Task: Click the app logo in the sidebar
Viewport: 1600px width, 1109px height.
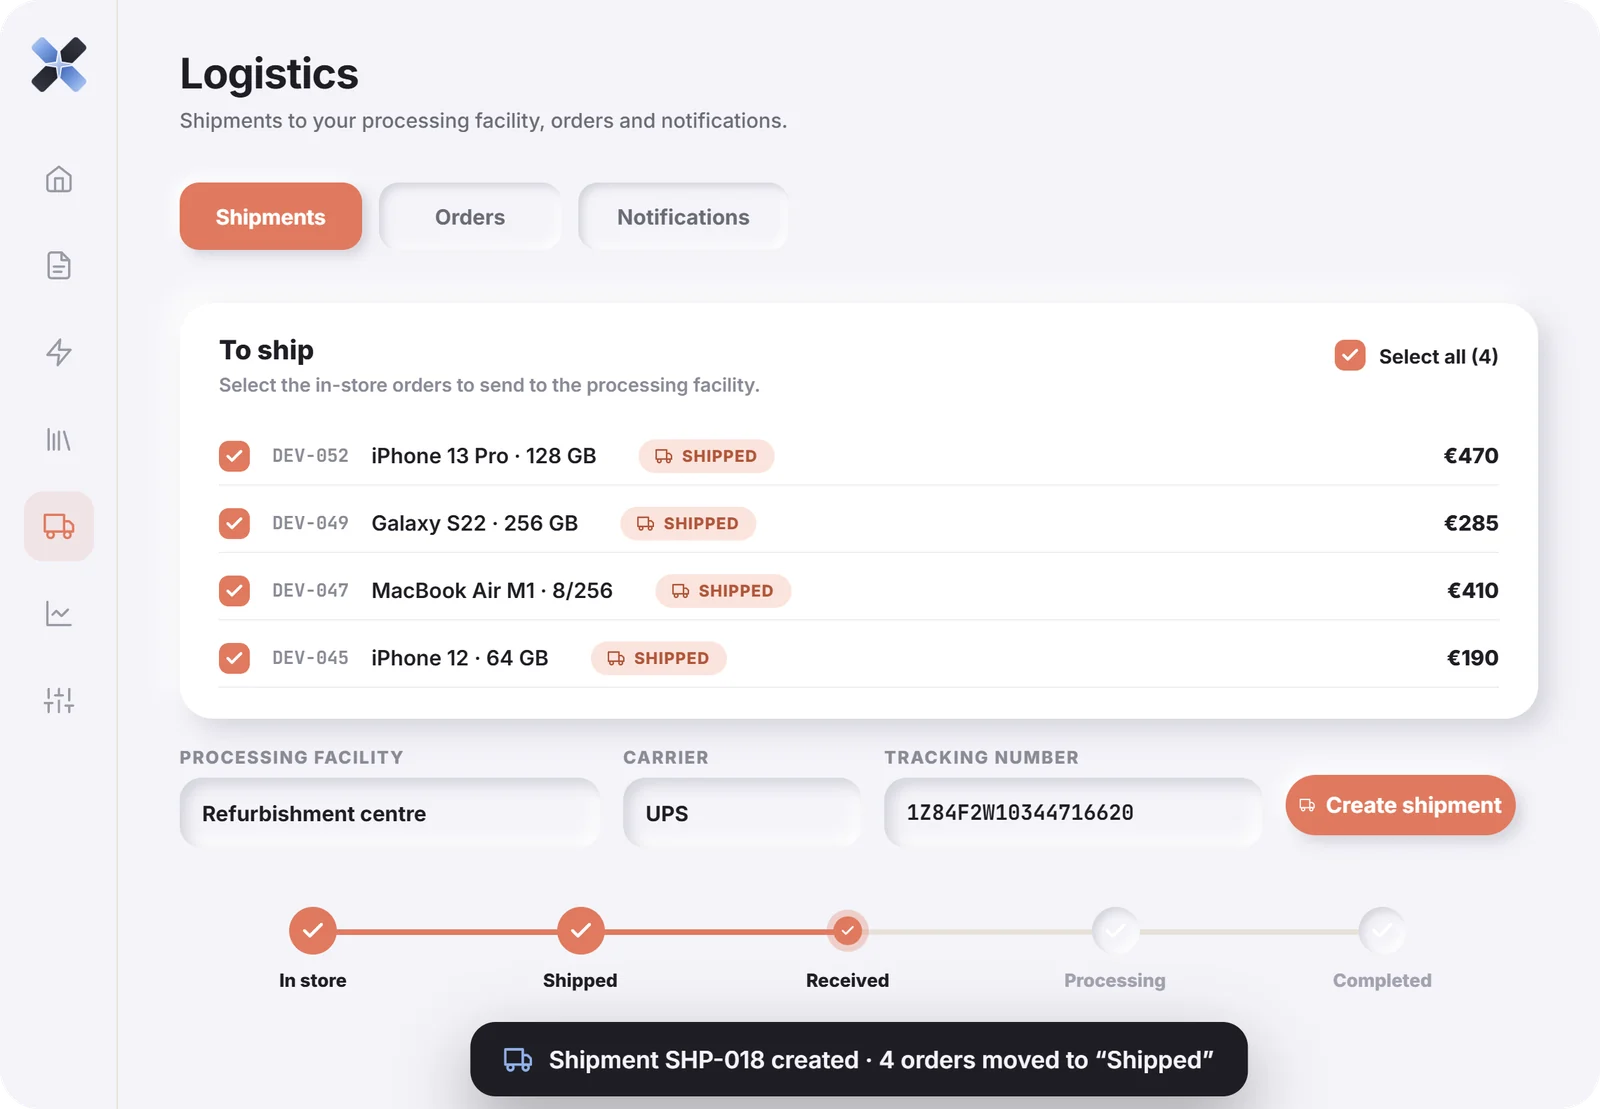Action: point(59,65)
